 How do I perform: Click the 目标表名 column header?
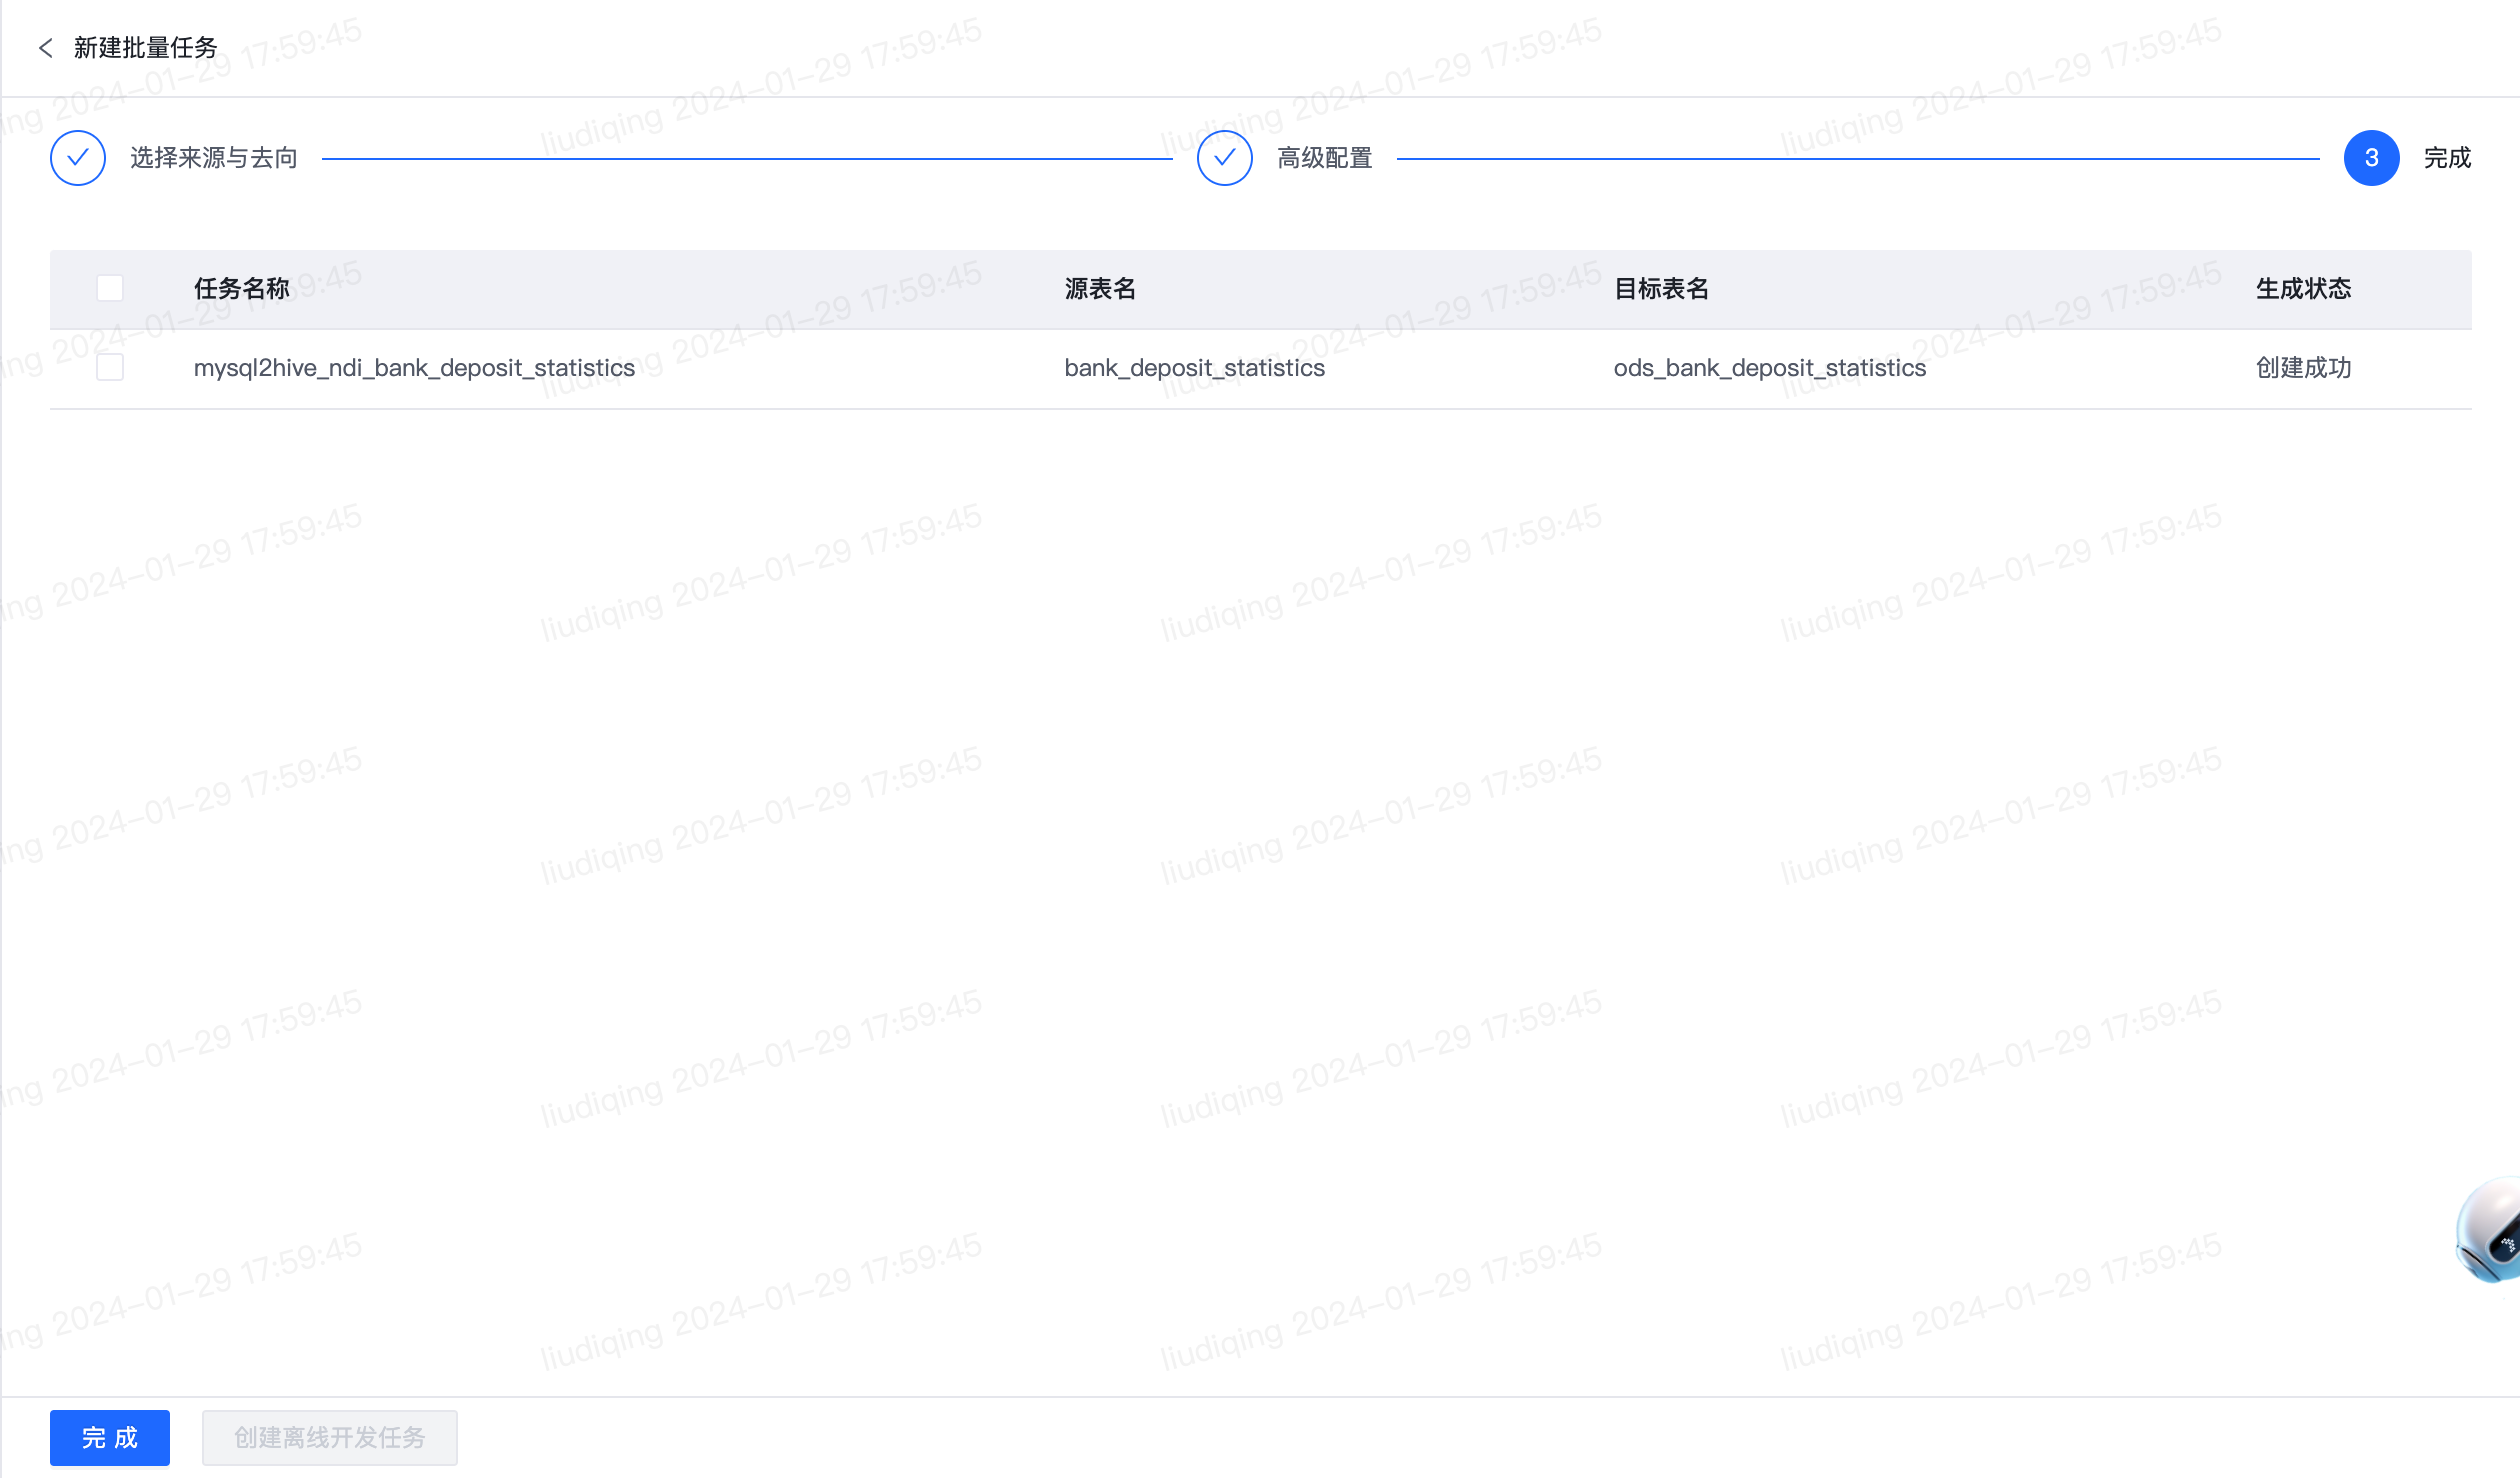[1662, 289]
